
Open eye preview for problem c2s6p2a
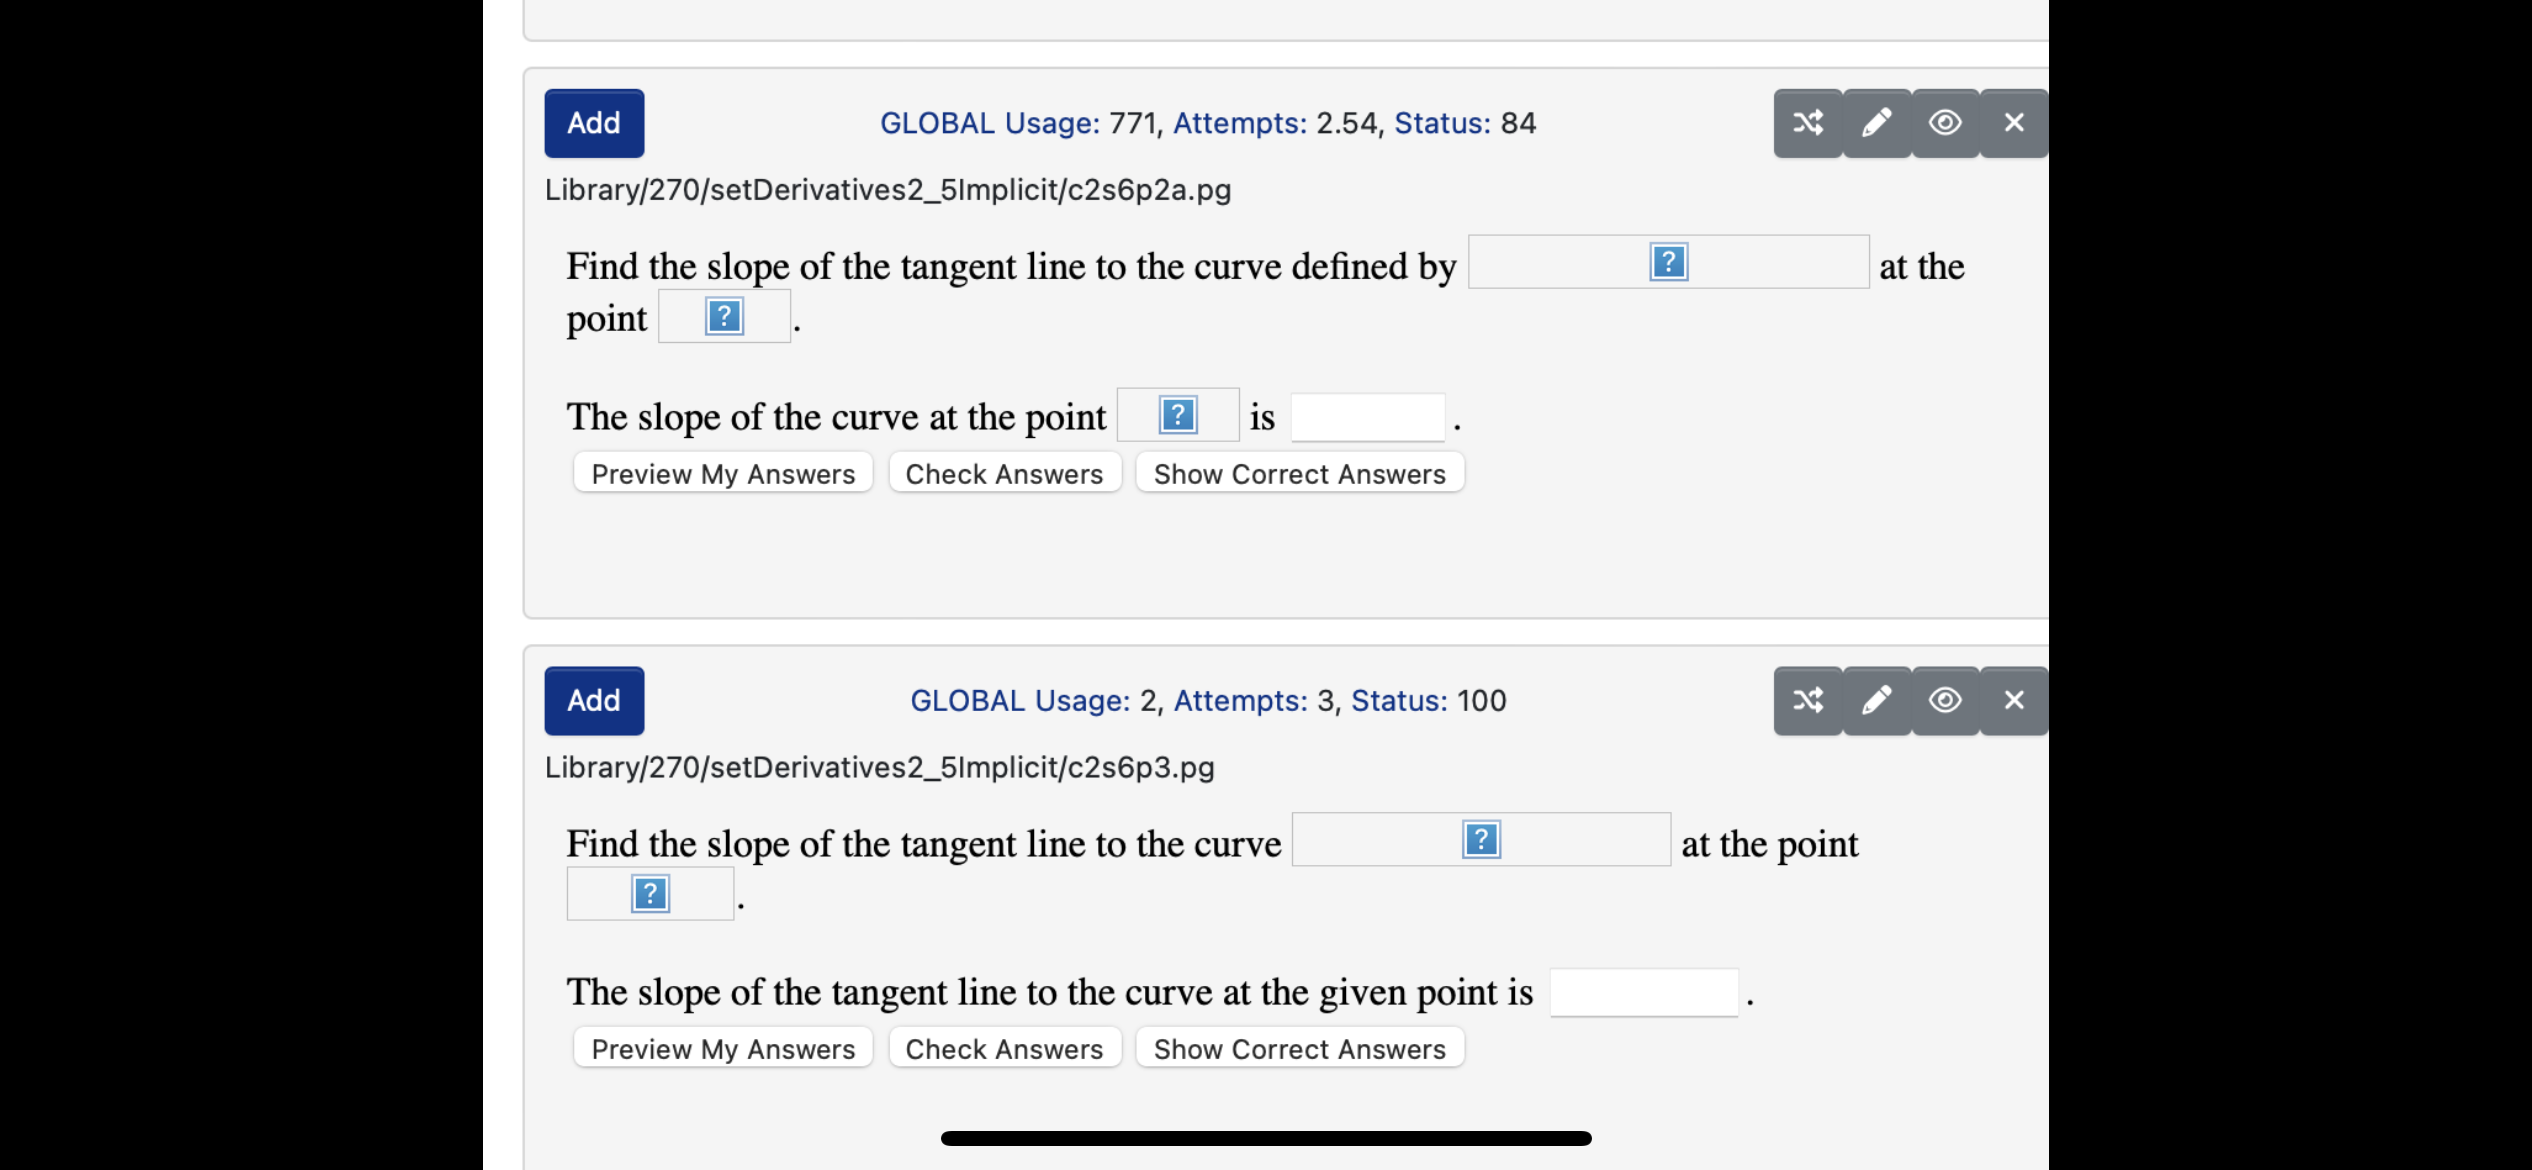point(1944,122)
